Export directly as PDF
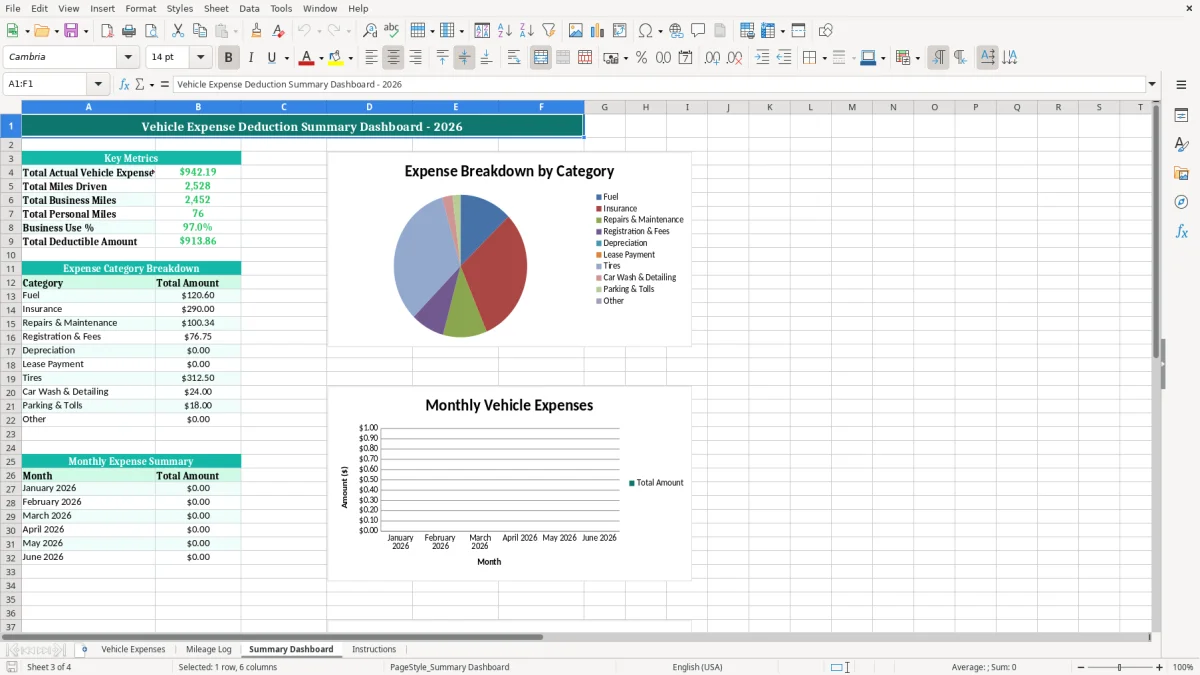 (x=107, y=31)
